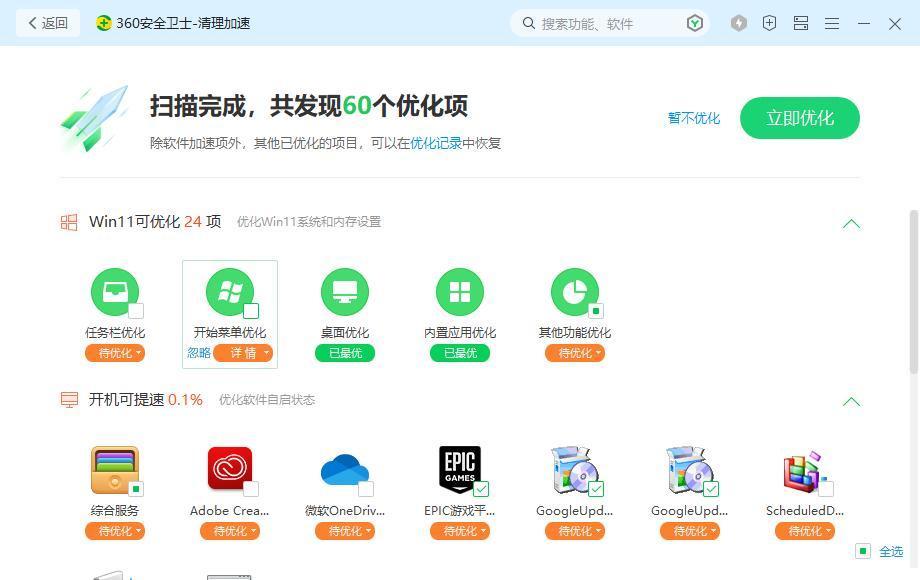Viewport: 920px width, 580px height.
Task: Open 待优化 dropdown under 任务栏优化
Action: pos(115,353)
